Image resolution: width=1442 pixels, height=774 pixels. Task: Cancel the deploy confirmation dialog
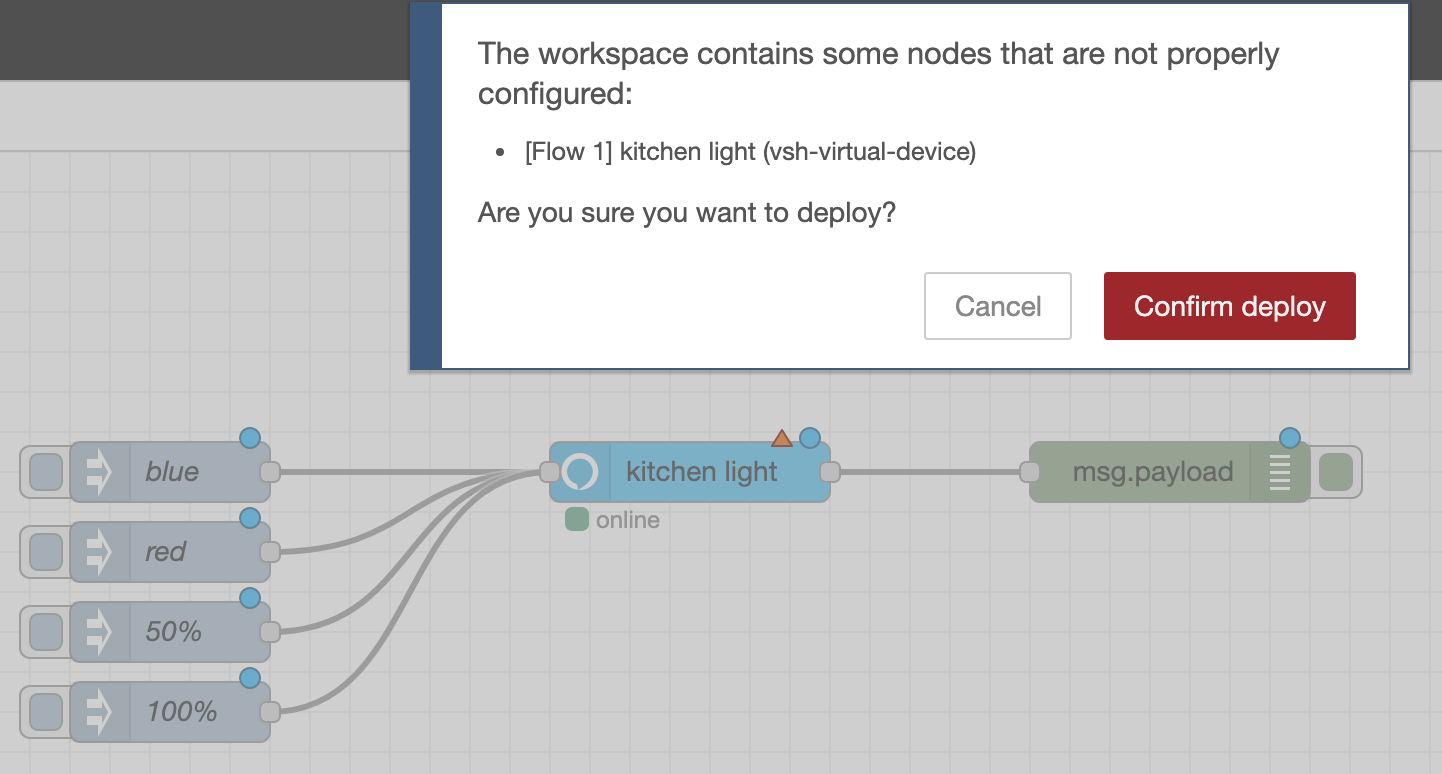pyautogui.click(x=997, y=306)
